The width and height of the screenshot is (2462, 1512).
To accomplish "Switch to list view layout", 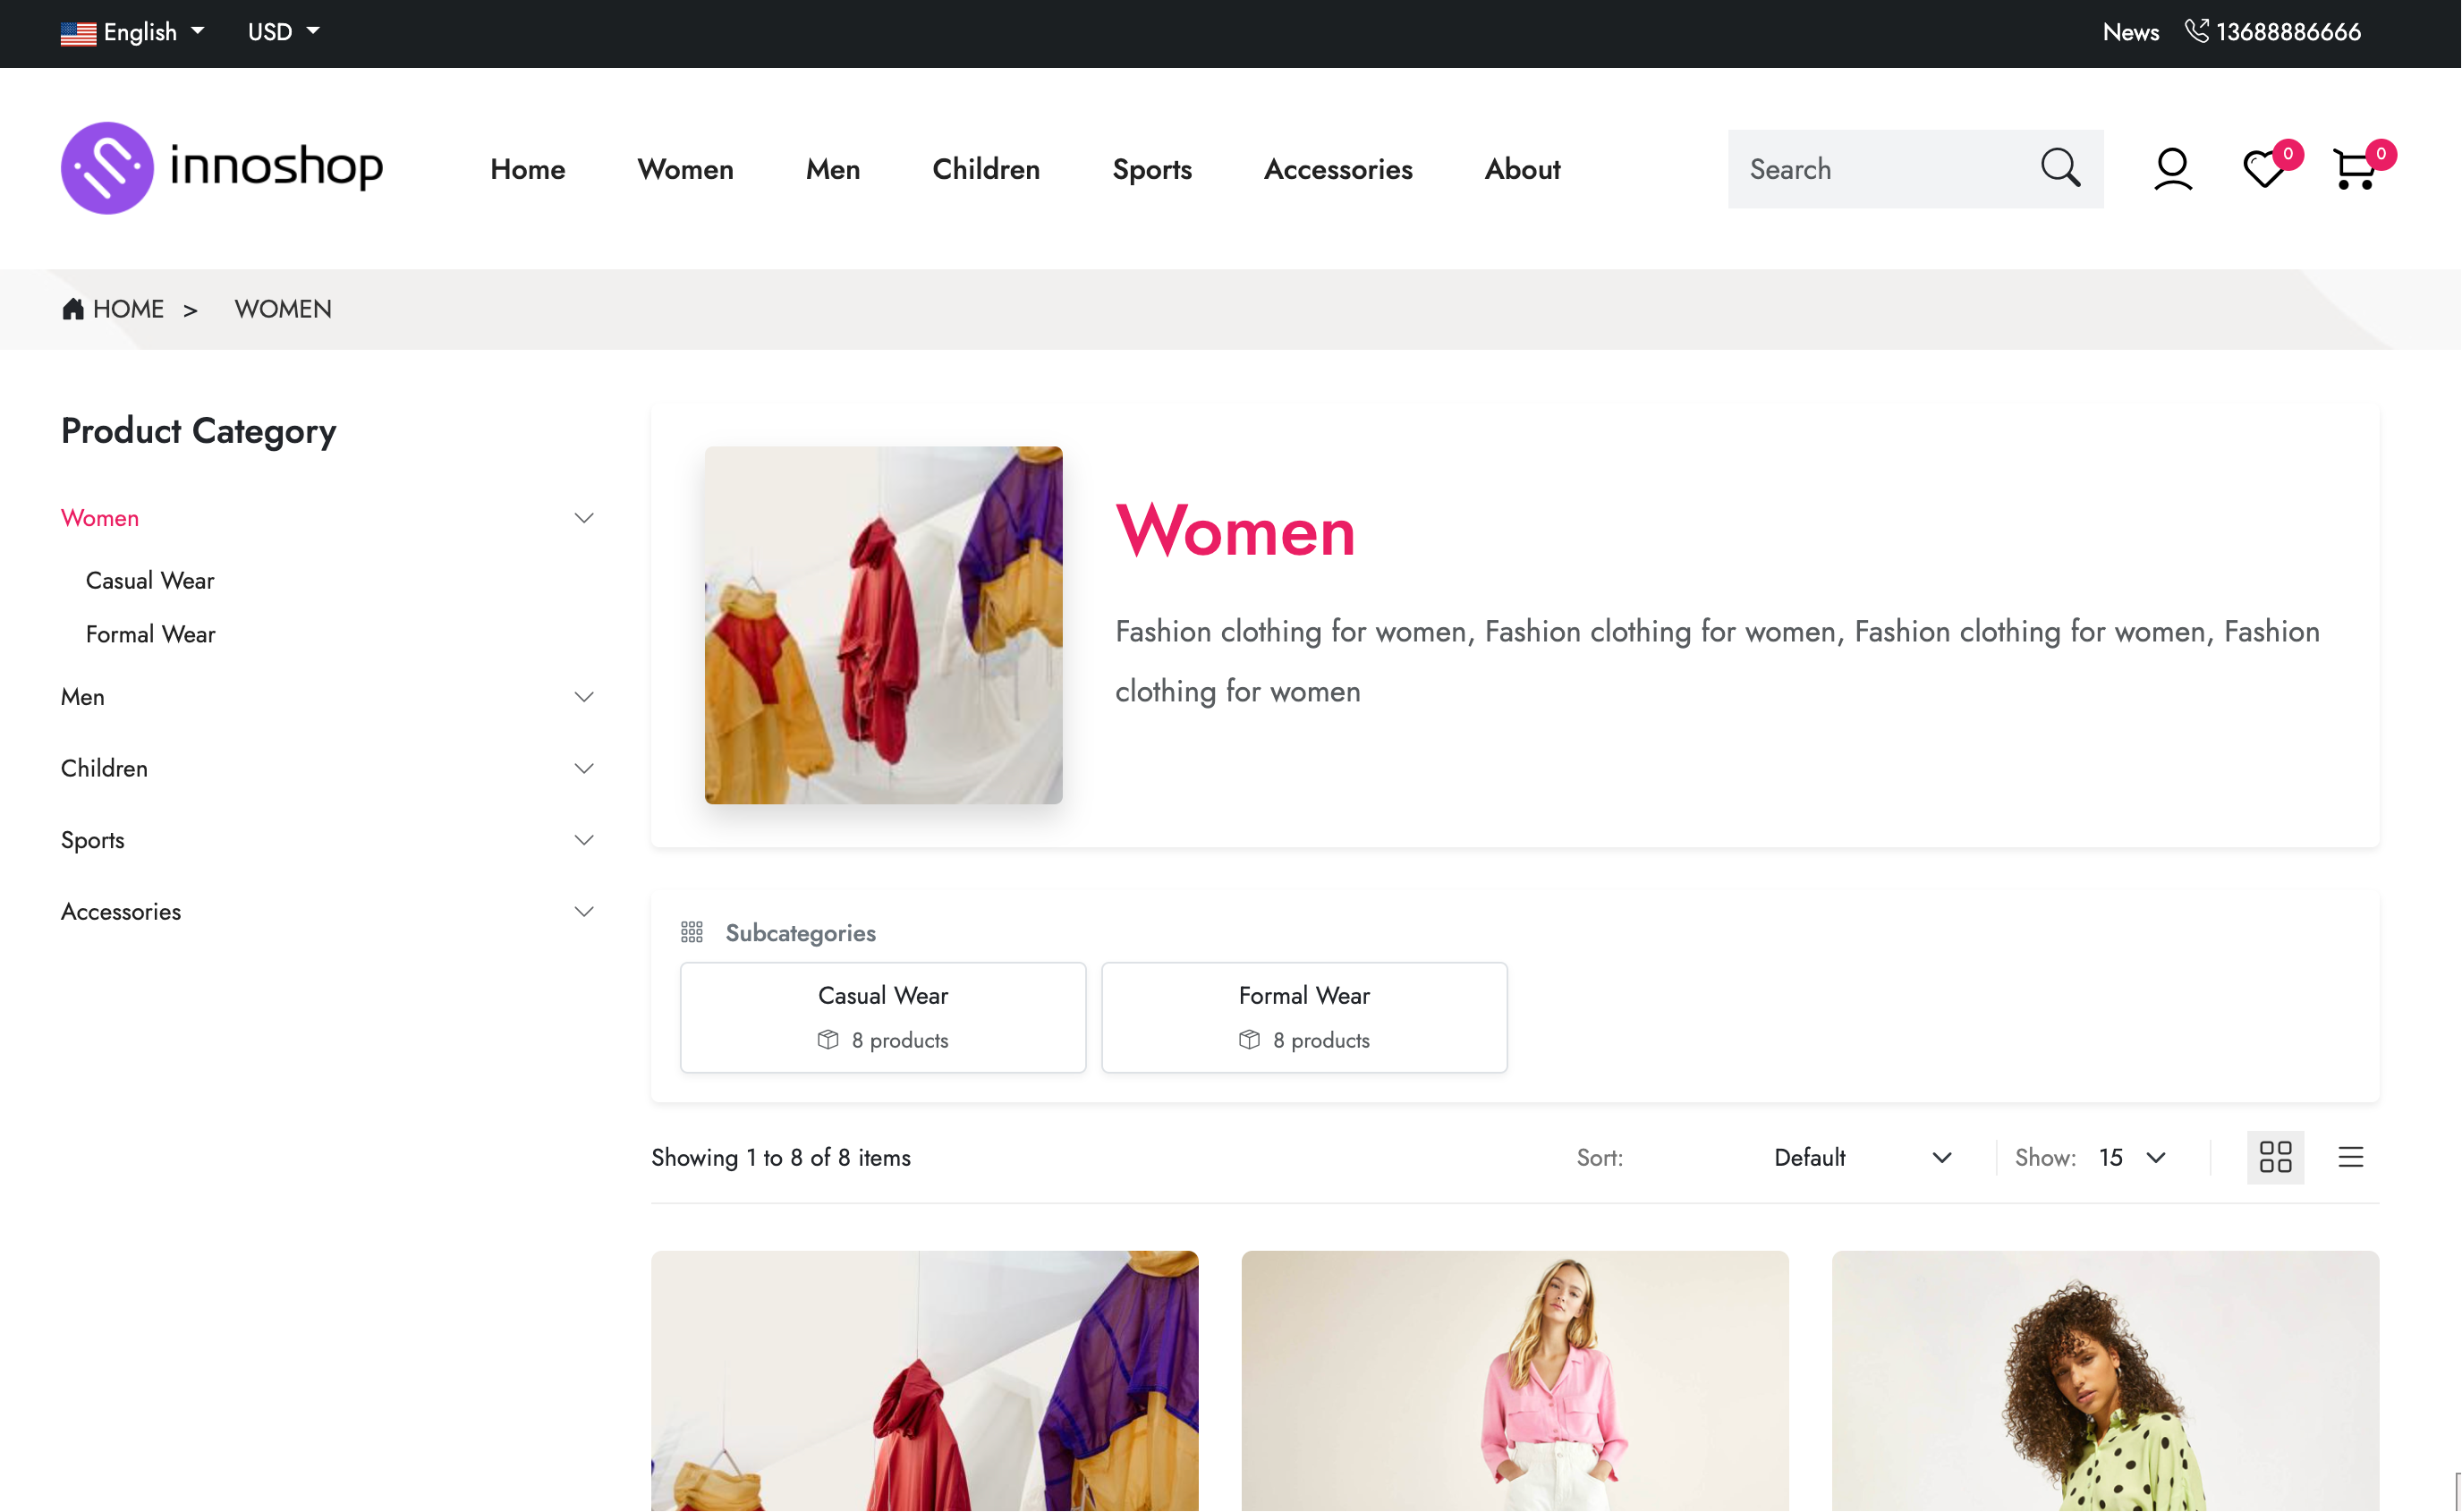I will [2350, 1157].
